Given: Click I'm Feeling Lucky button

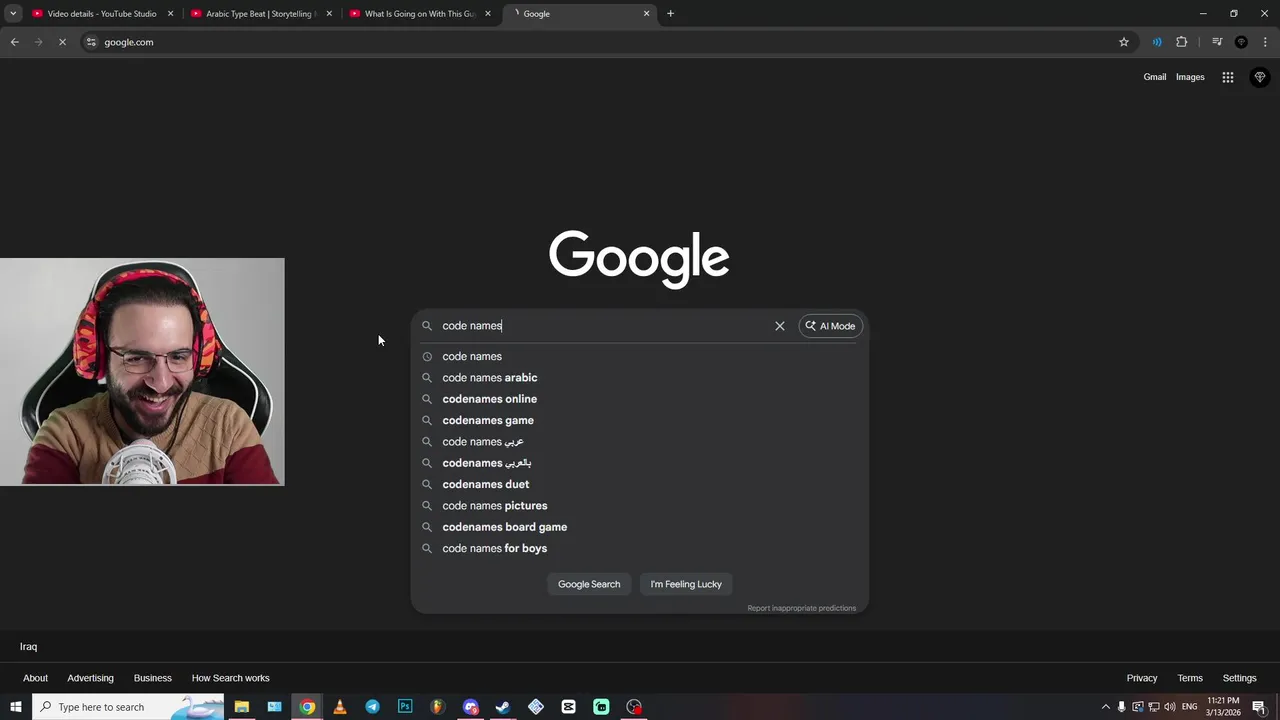Looking at the screenshot, I should click(686, 584).
